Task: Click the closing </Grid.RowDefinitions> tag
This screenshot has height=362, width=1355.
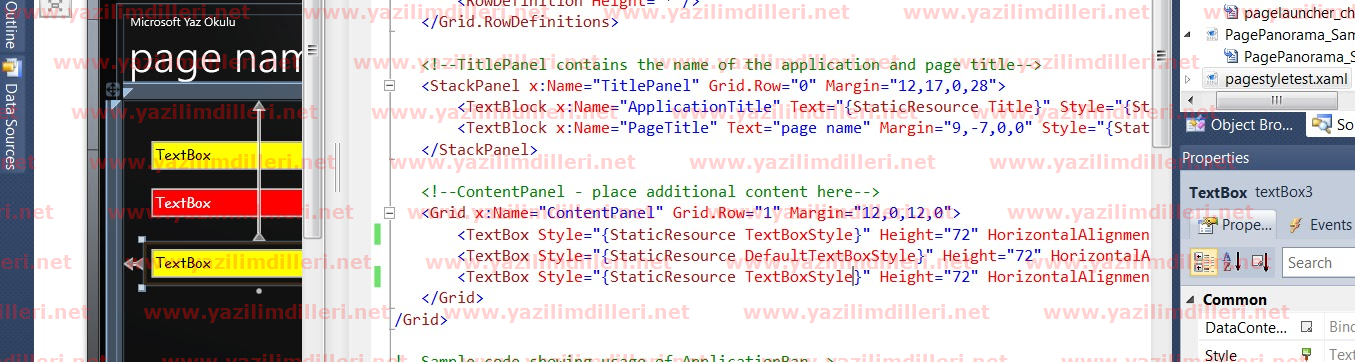Action: click(x=520, y=22)
